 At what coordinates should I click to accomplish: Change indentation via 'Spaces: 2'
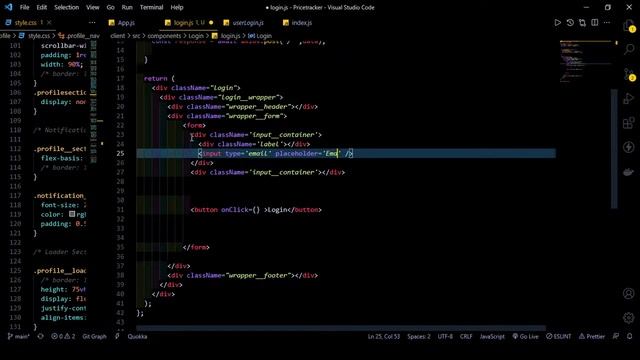coord(419,336)
